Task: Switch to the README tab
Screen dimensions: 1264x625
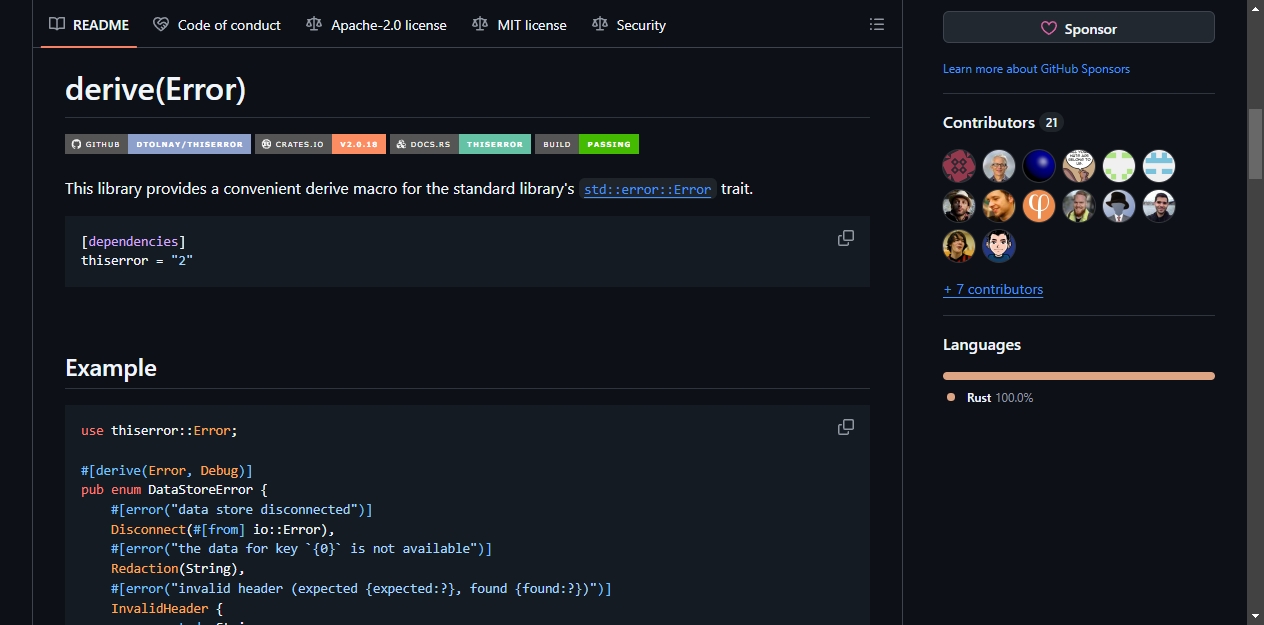Action: (90, 25)
